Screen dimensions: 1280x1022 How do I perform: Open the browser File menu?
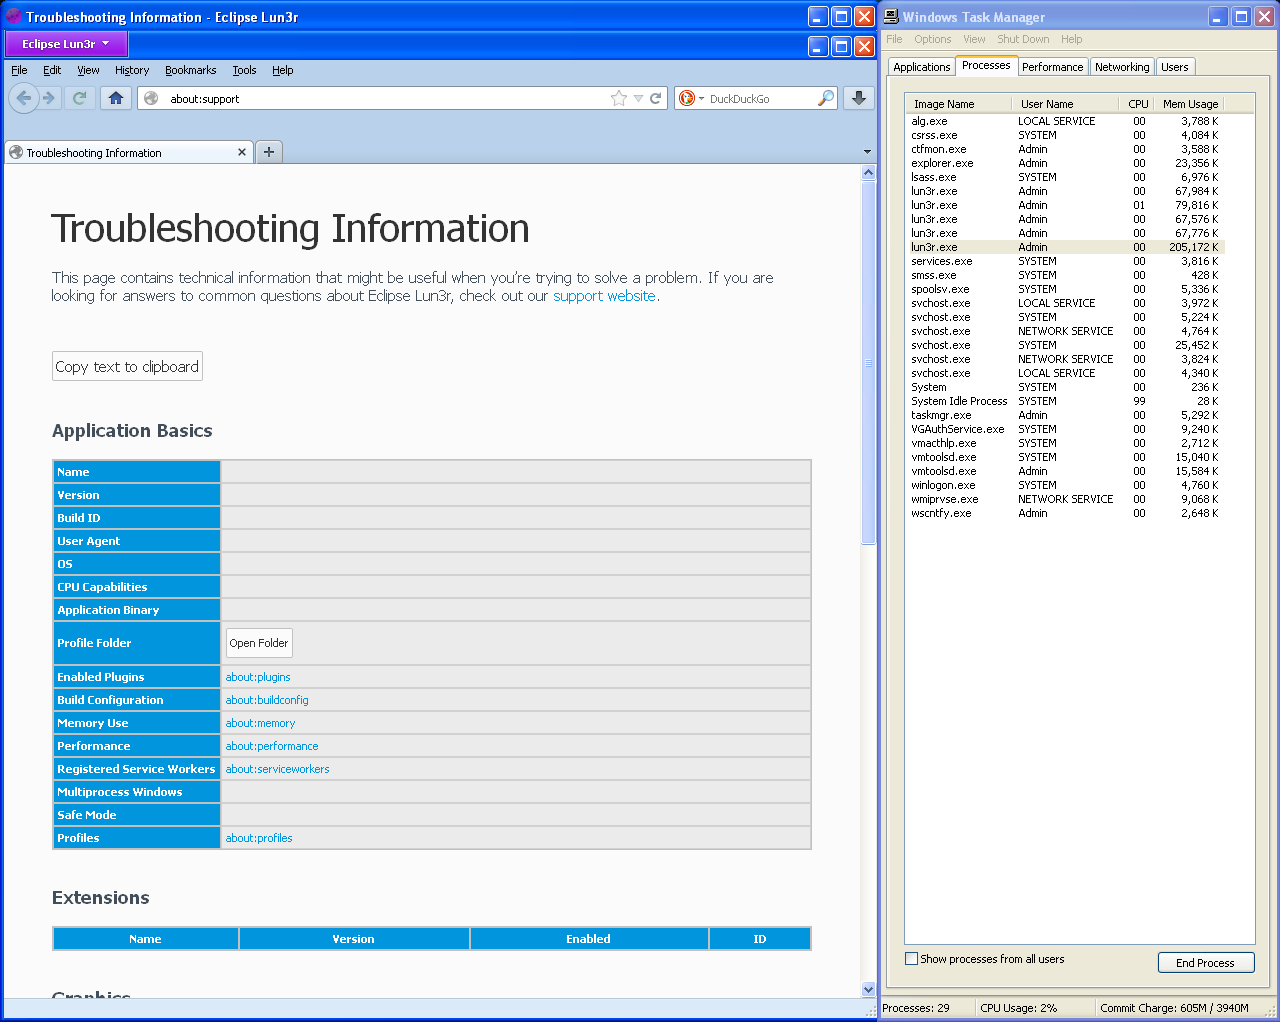19,70
